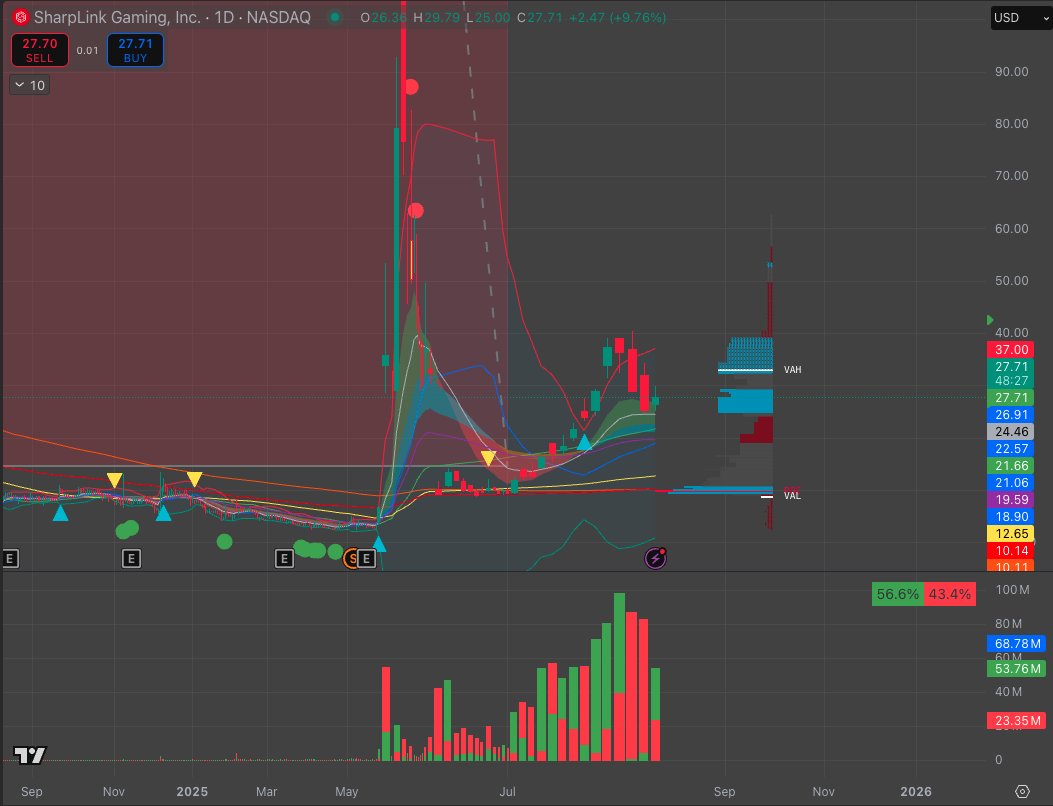The height and width of the screenshot is (806, 1053).
Task: Click the blue 27.71 BUY button
Action: tap(136, 50)
